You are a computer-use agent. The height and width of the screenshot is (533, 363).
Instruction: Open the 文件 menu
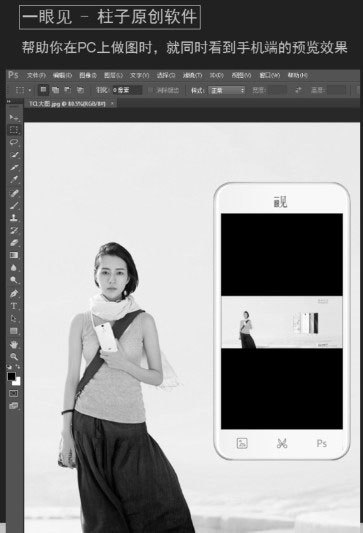click(36, 75)
